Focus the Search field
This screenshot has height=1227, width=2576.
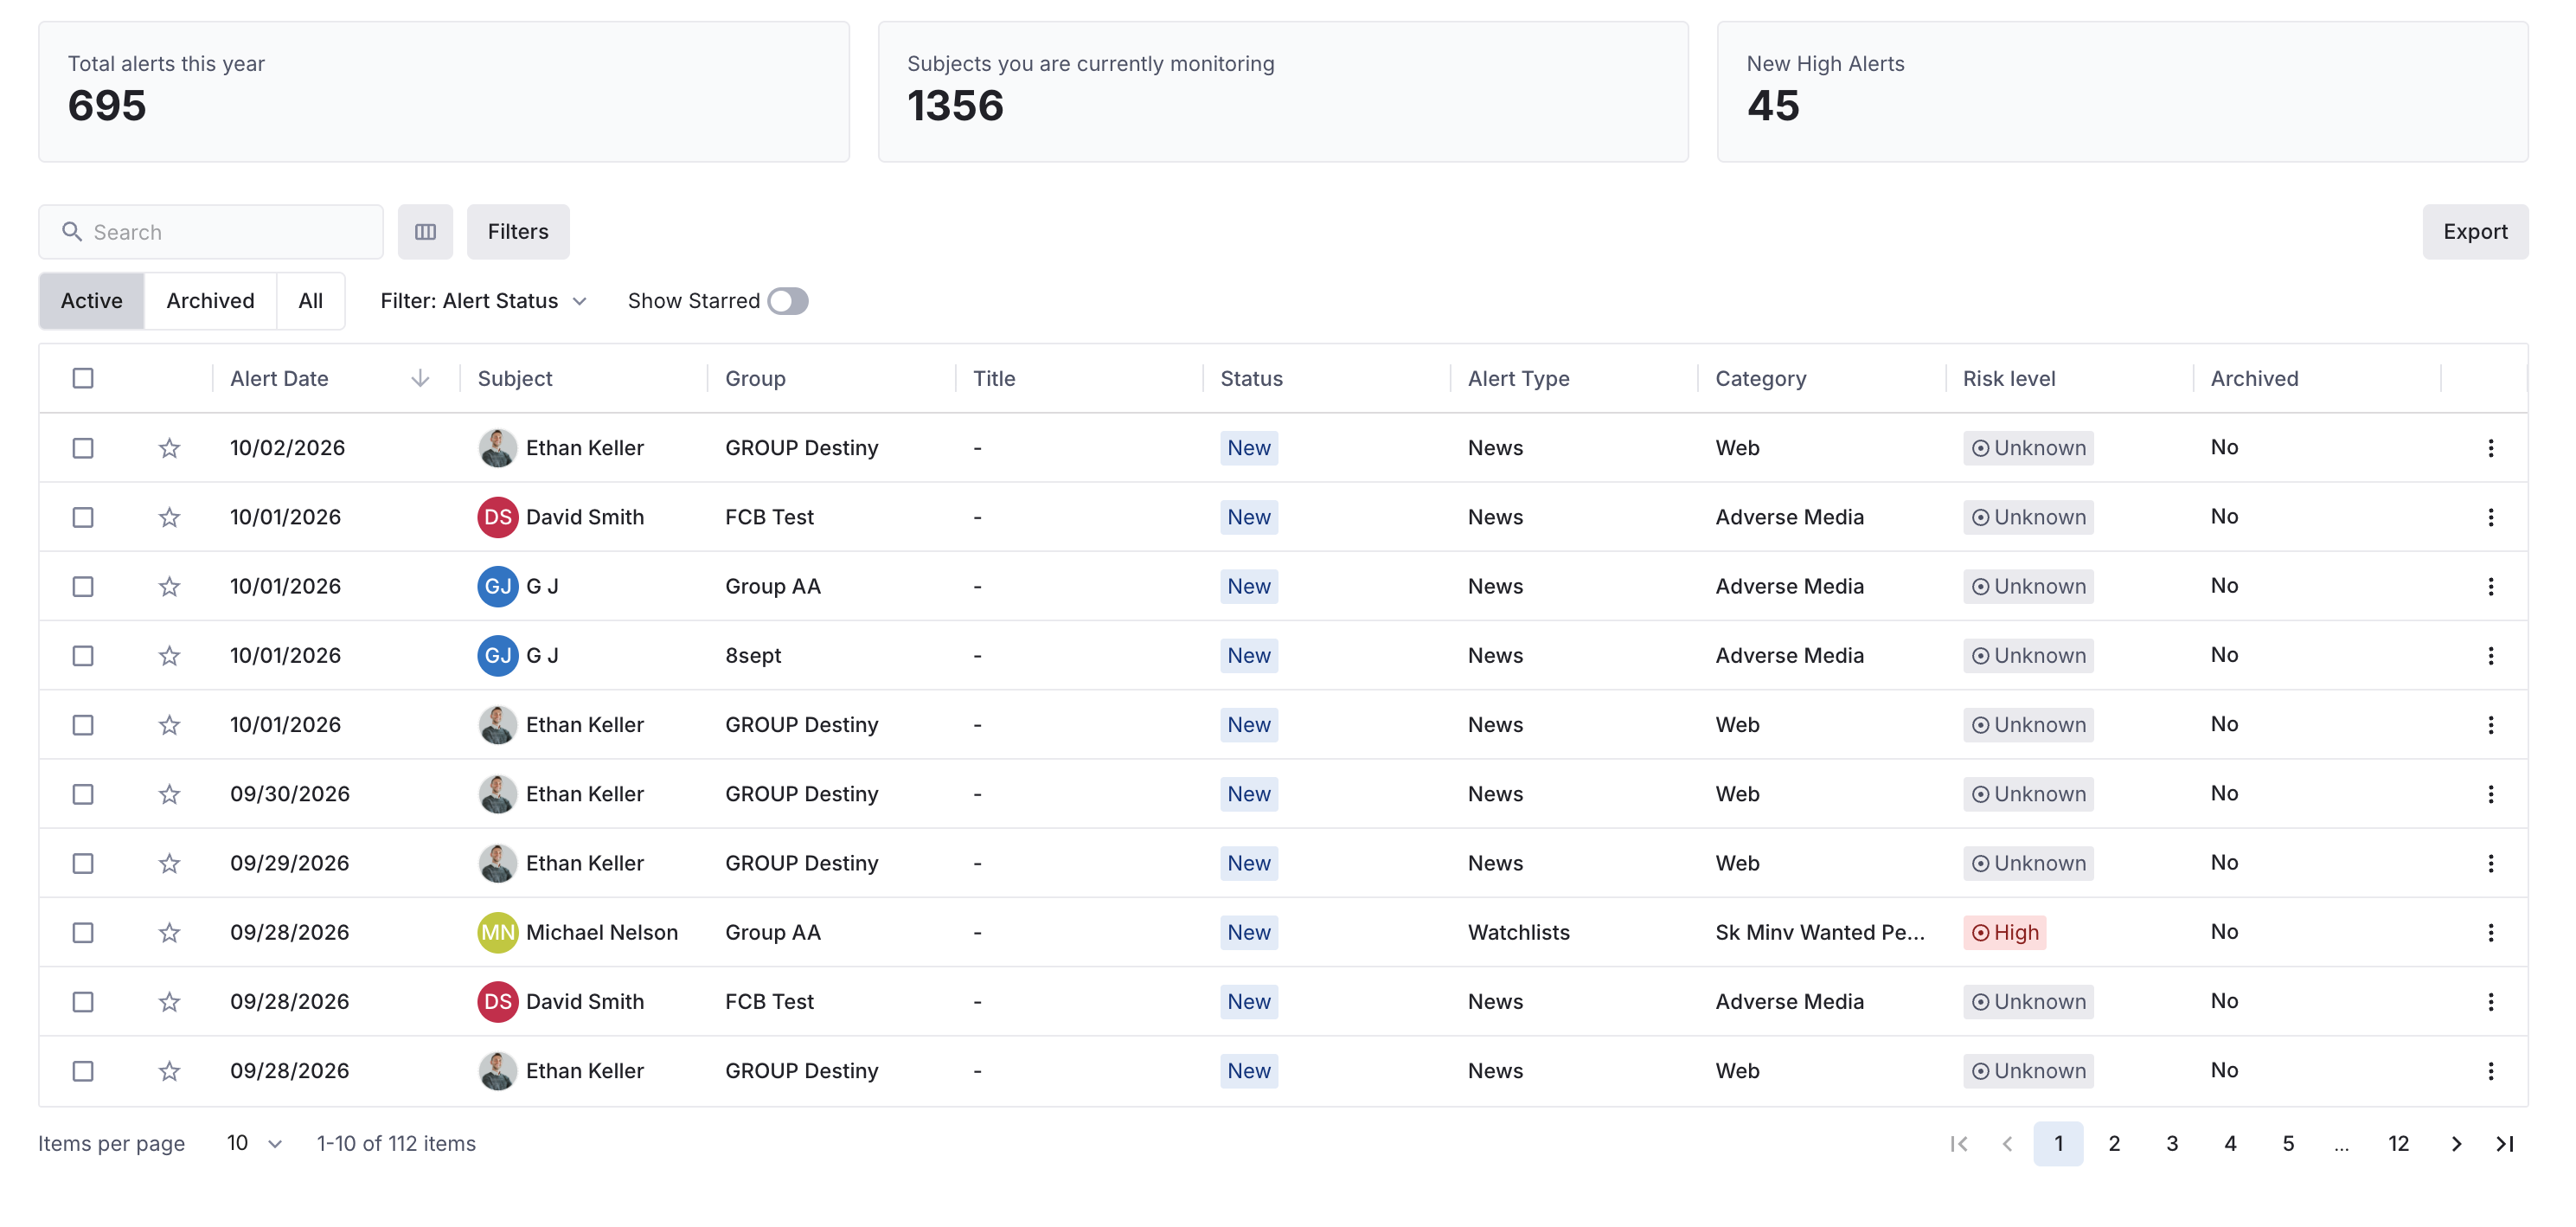point(211,232)
